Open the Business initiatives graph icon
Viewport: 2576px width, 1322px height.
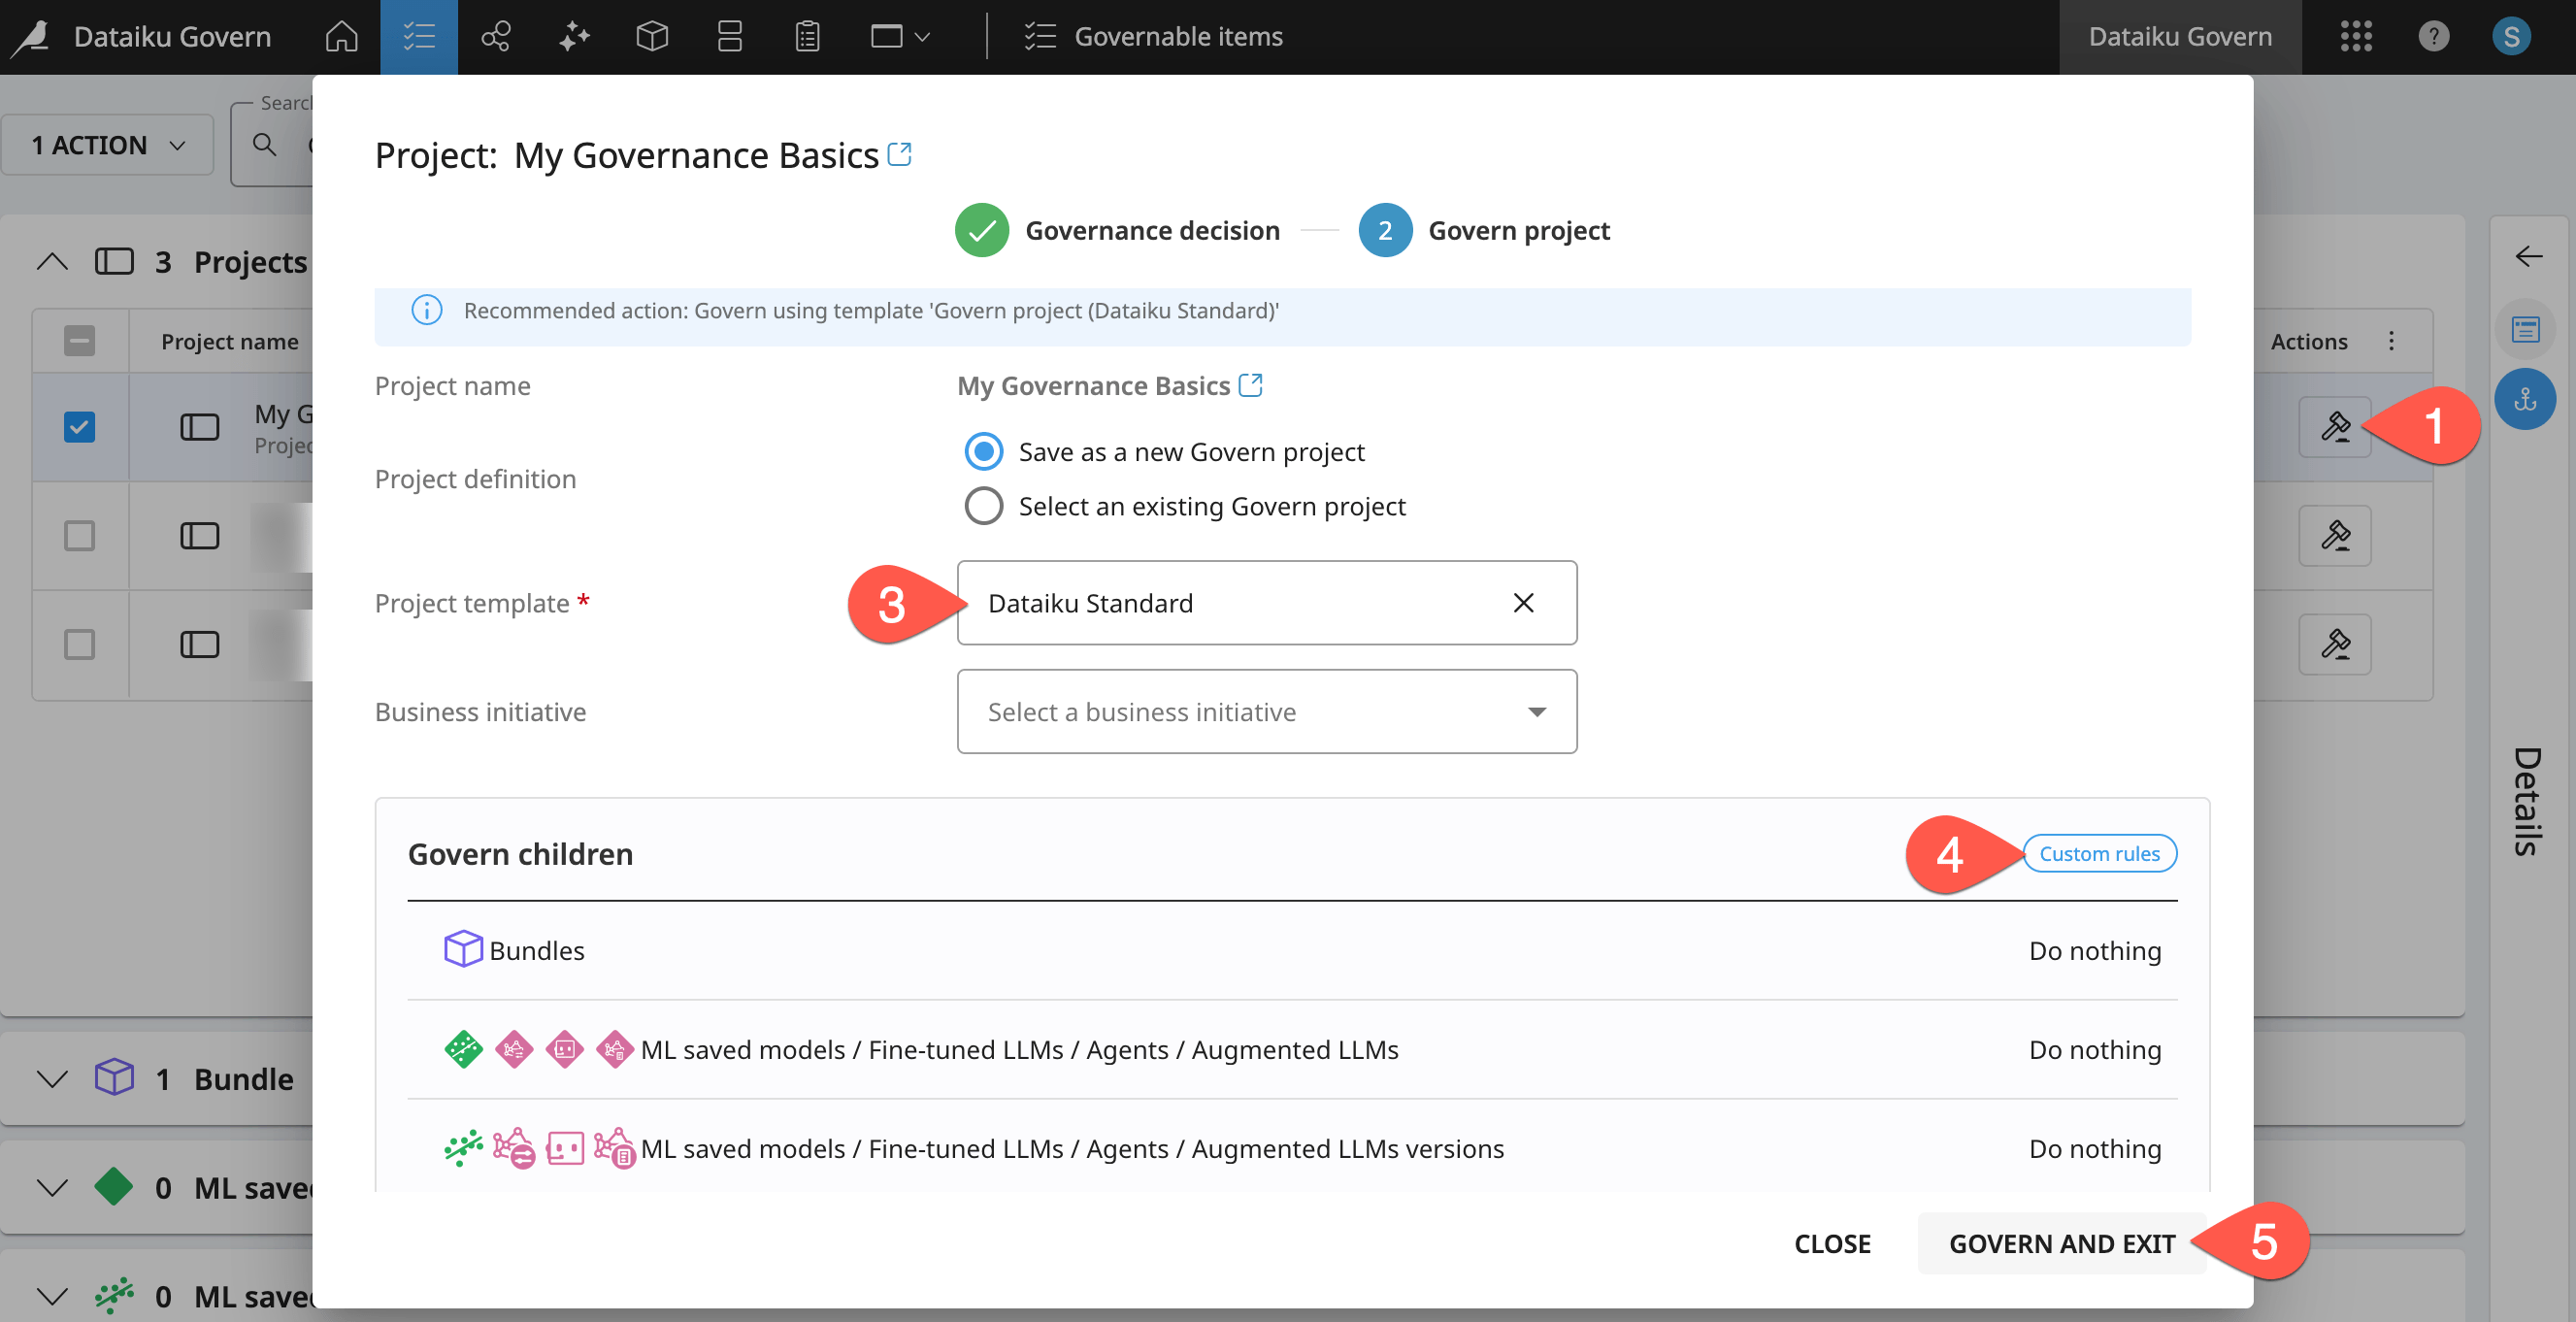click(496, 37)
